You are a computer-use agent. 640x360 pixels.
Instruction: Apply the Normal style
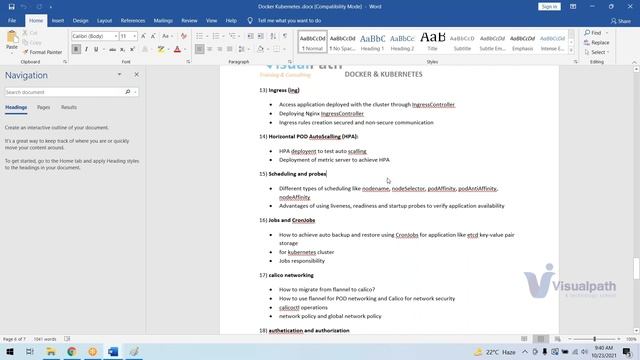(313, 42)
